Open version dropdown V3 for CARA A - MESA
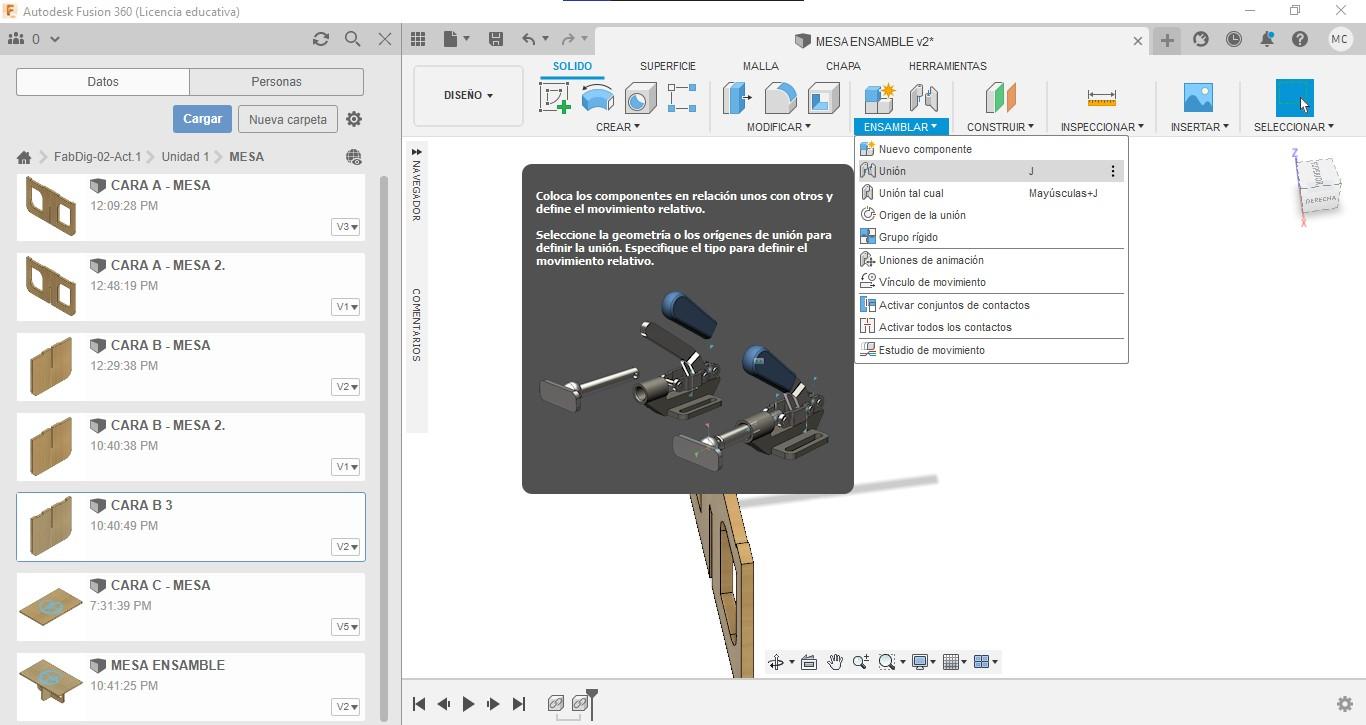The height and width of the screenshot is (725, 1366). [x=346, y=227]
